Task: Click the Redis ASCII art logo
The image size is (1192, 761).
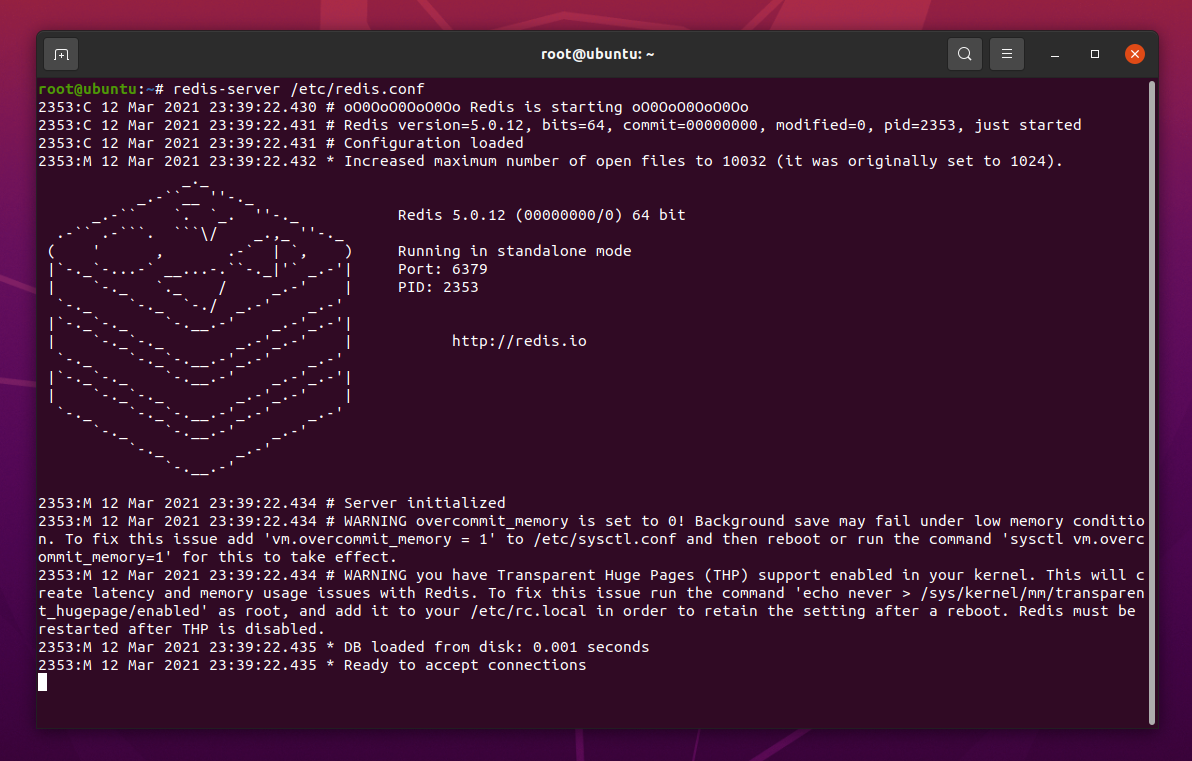Action: pos(199,327)
